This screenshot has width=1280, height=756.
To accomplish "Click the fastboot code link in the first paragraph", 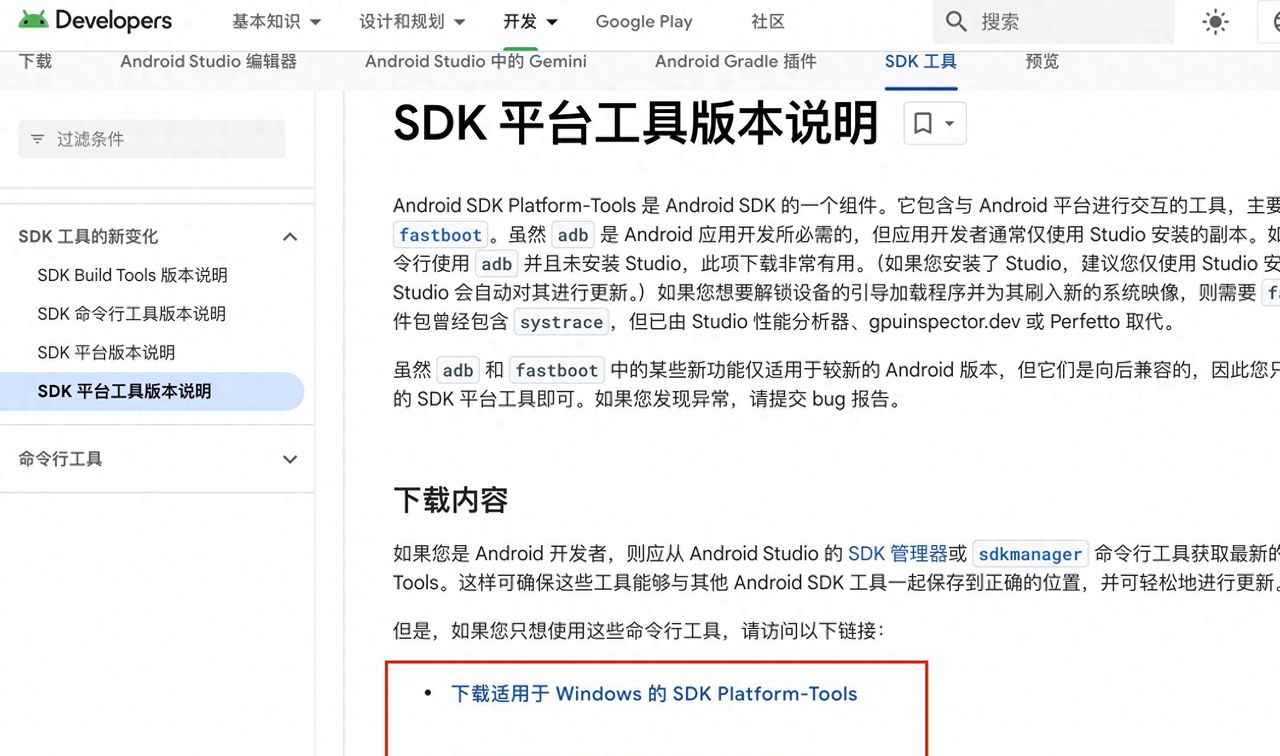I will 440,235.
